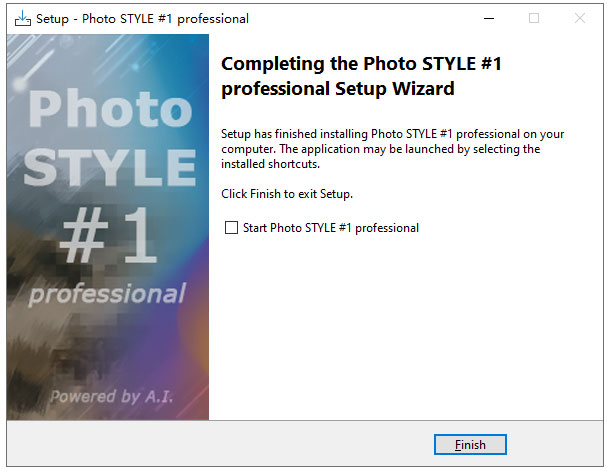The height and width of the screenshot is (471, 607).
Task: Close the Setup wizard with the X
Action: (x=580, y=18)
